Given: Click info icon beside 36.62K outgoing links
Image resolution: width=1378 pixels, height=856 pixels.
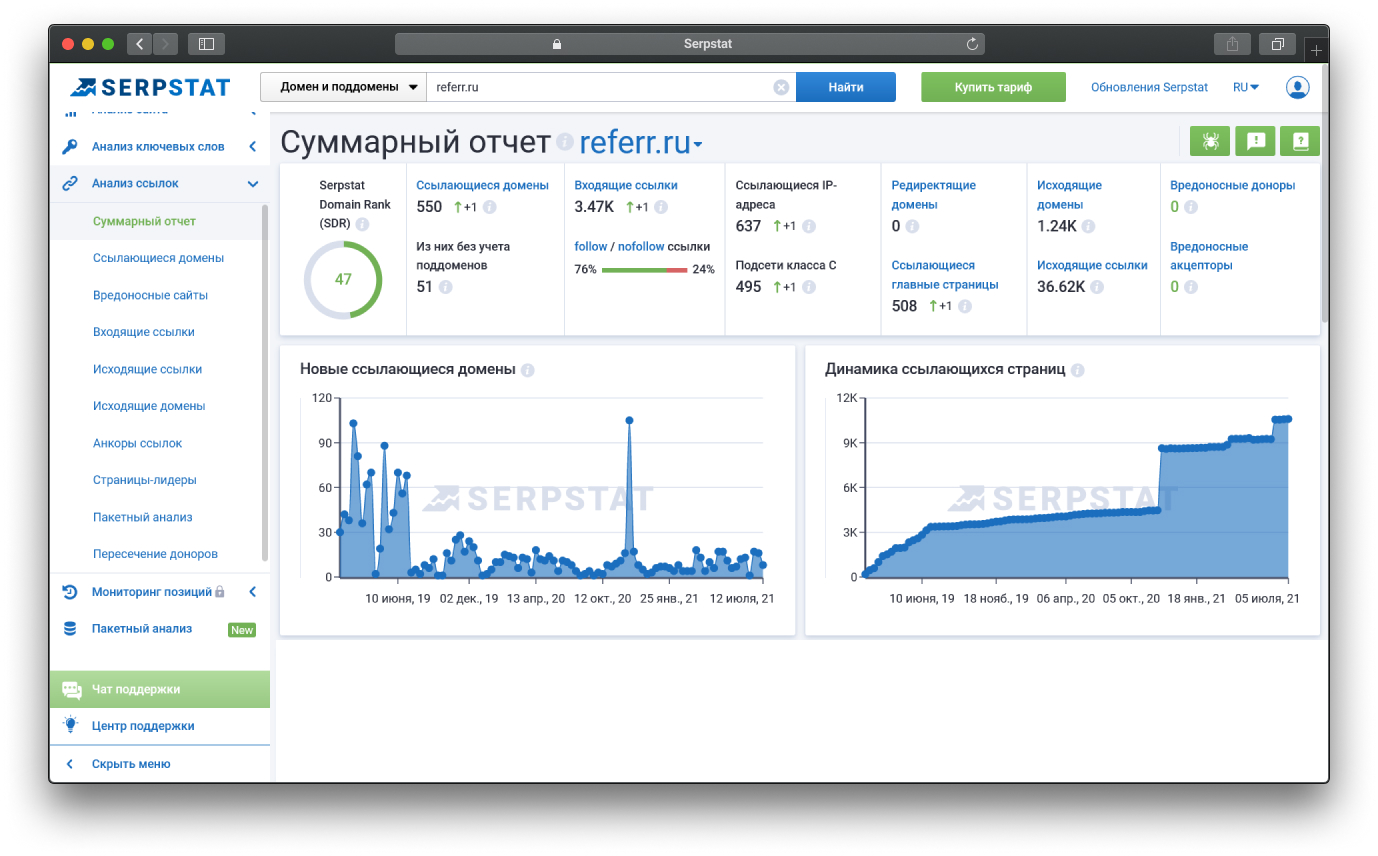Looking at the screenshot, I should [1097, 287].
